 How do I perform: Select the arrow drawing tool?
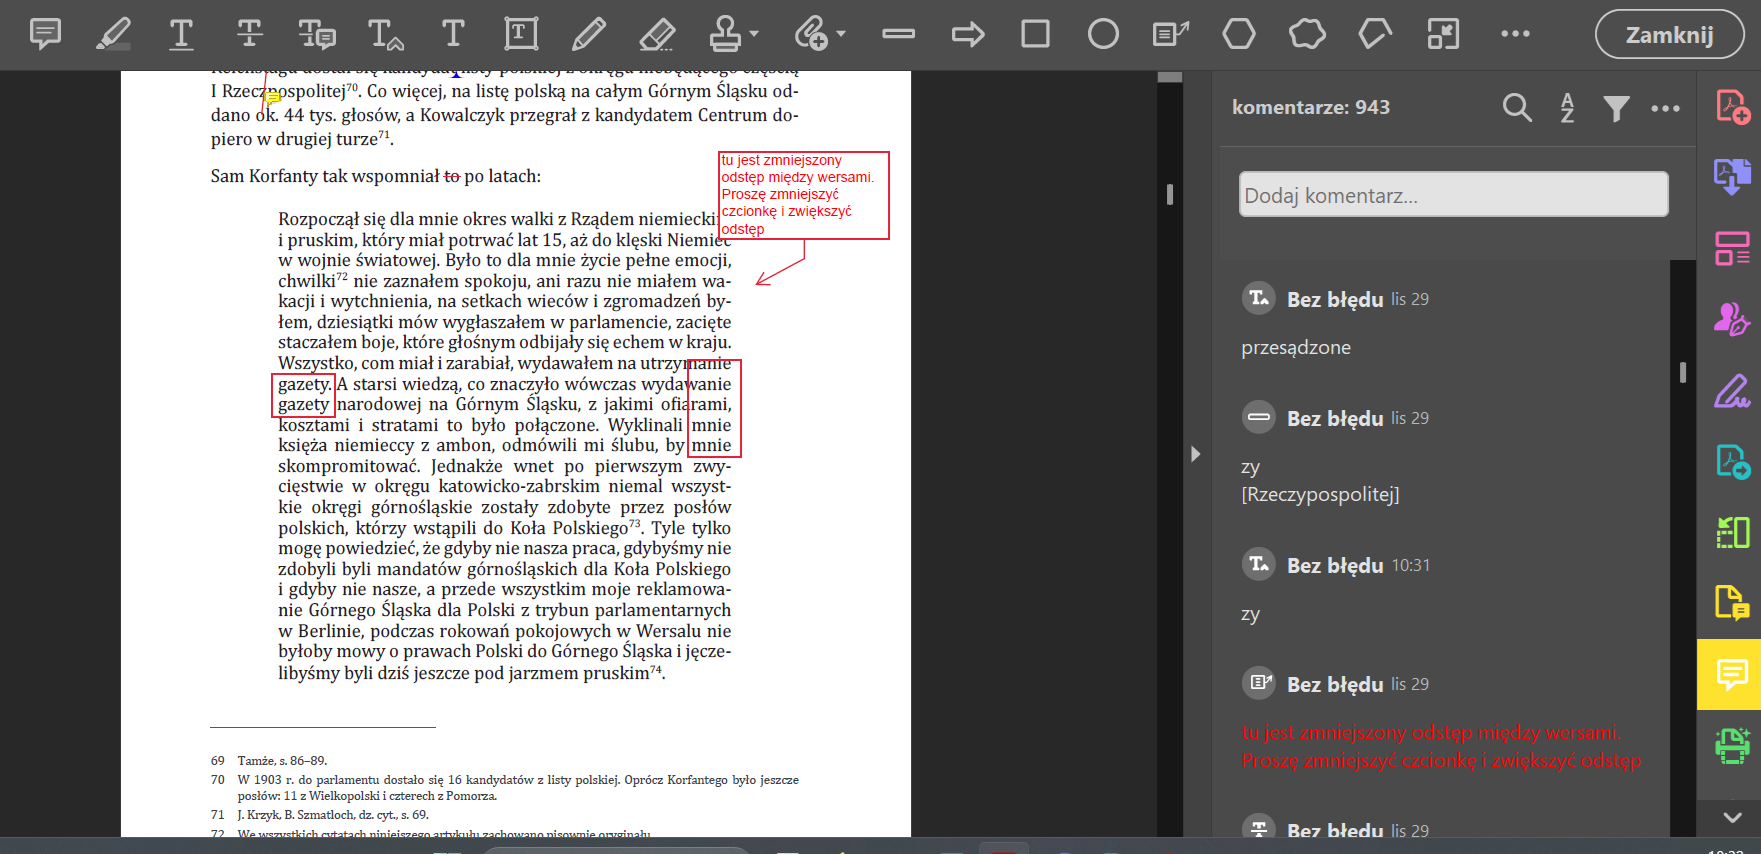point(967,35)
